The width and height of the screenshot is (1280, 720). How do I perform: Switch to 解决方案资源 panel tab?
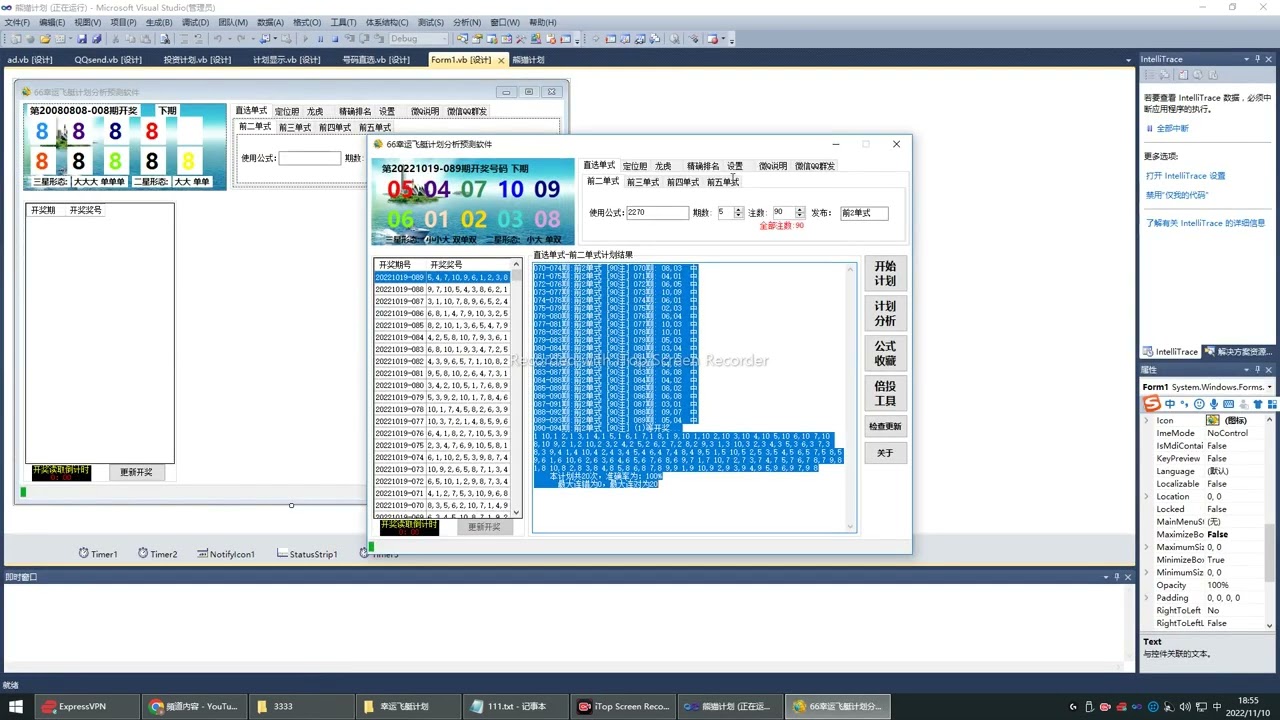click(1238, 352)
